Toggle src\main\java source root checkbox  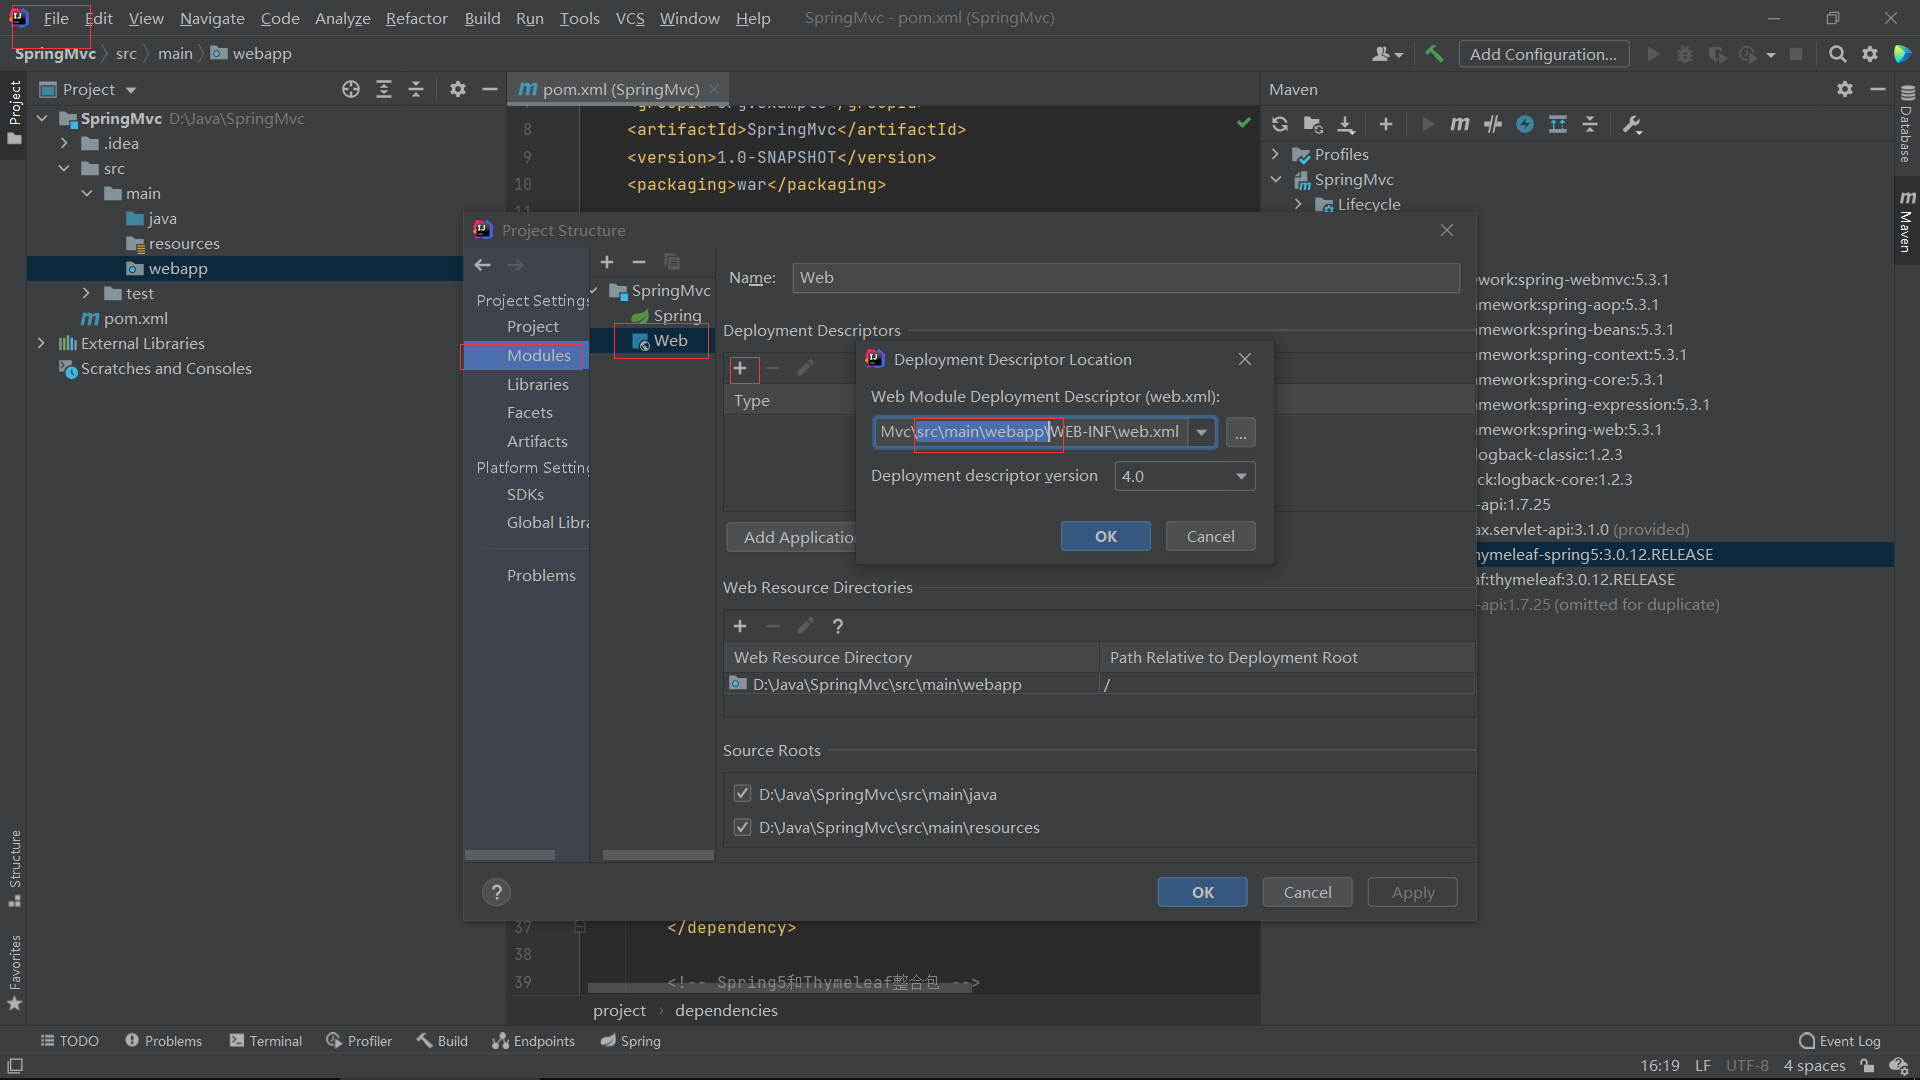[x=742, y=794]
